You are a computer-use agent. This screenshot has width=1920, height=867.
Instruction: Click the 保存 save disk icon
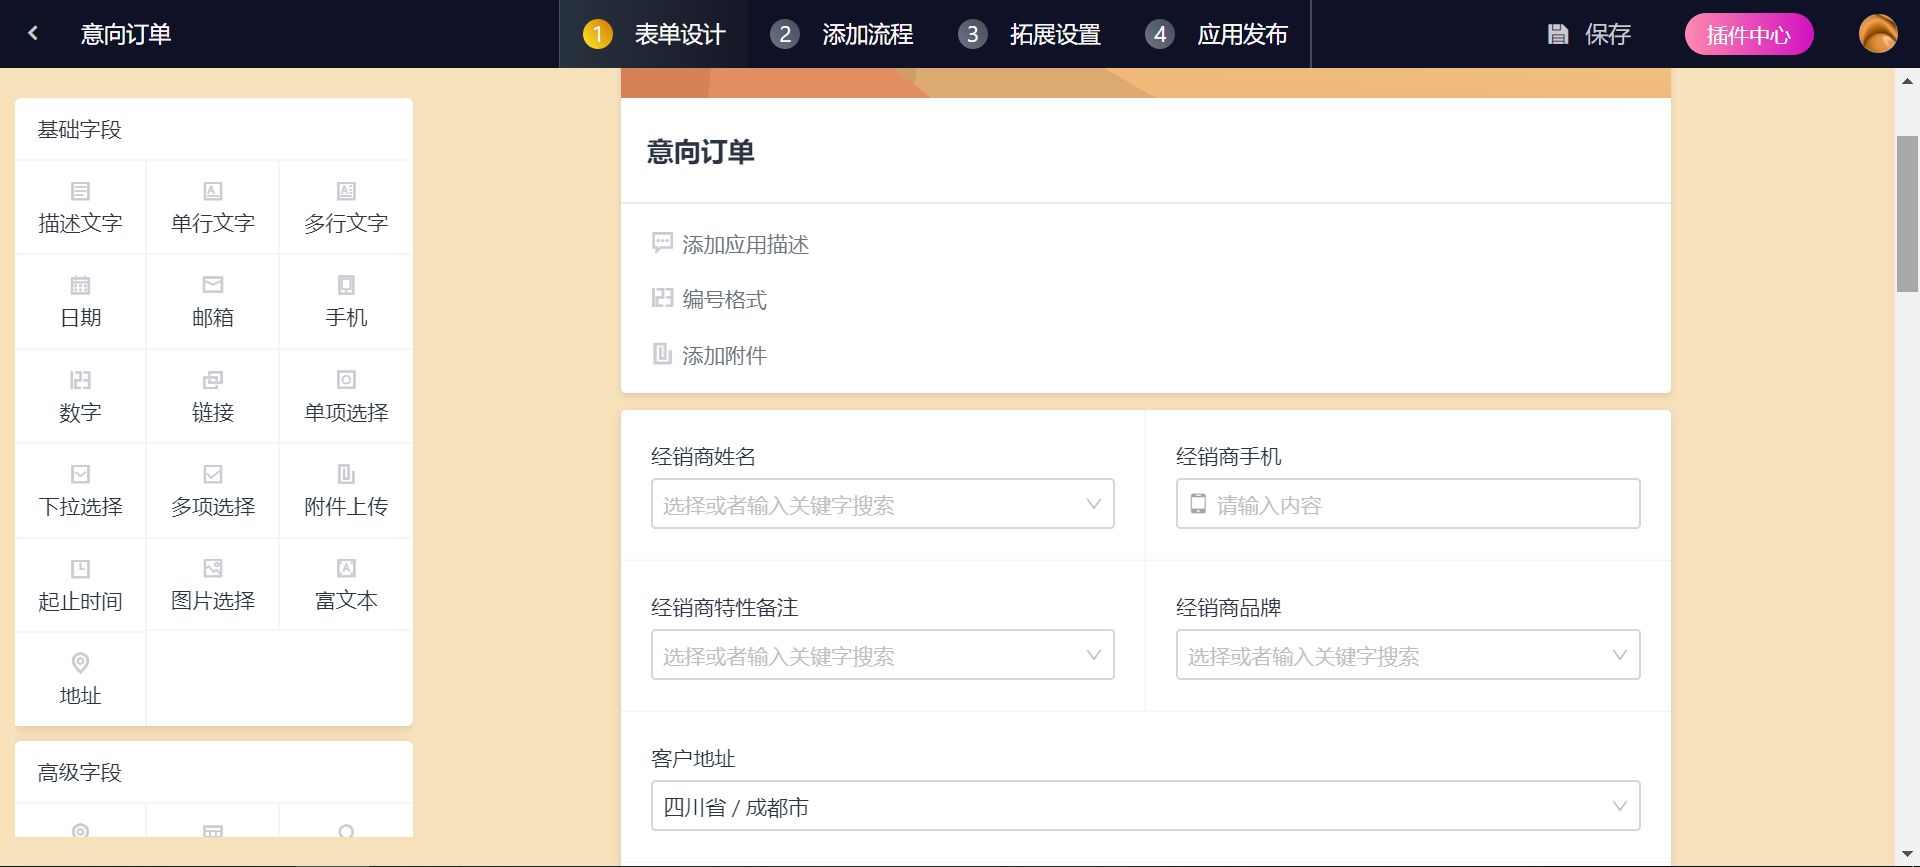point(1557,34)
